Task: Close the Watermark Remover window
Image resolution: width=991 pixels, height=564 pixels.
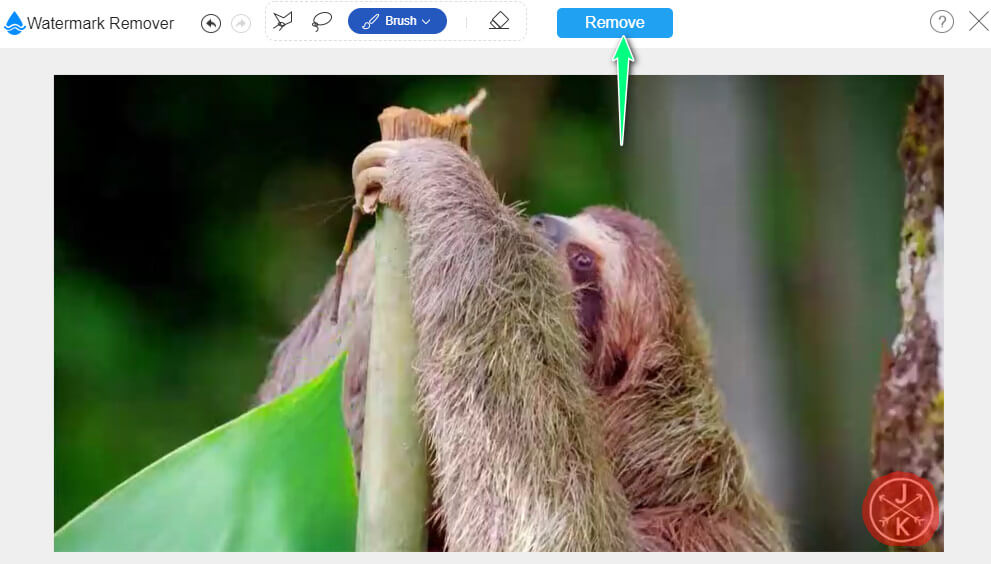Action: coord(978,22)
